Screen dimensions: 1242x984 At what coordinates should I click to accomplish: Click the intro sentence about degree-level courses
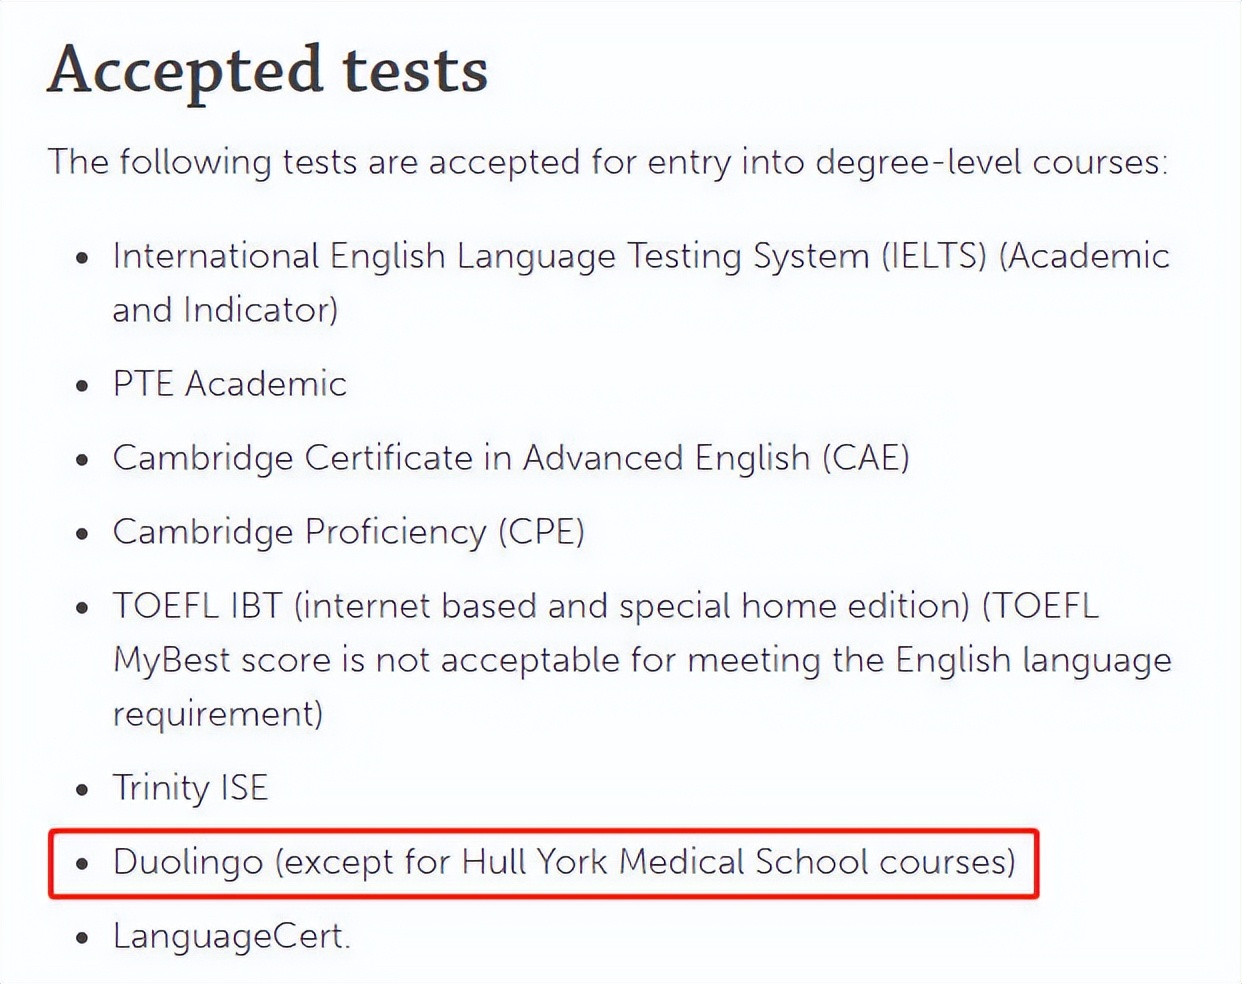[x=607, y=162]
